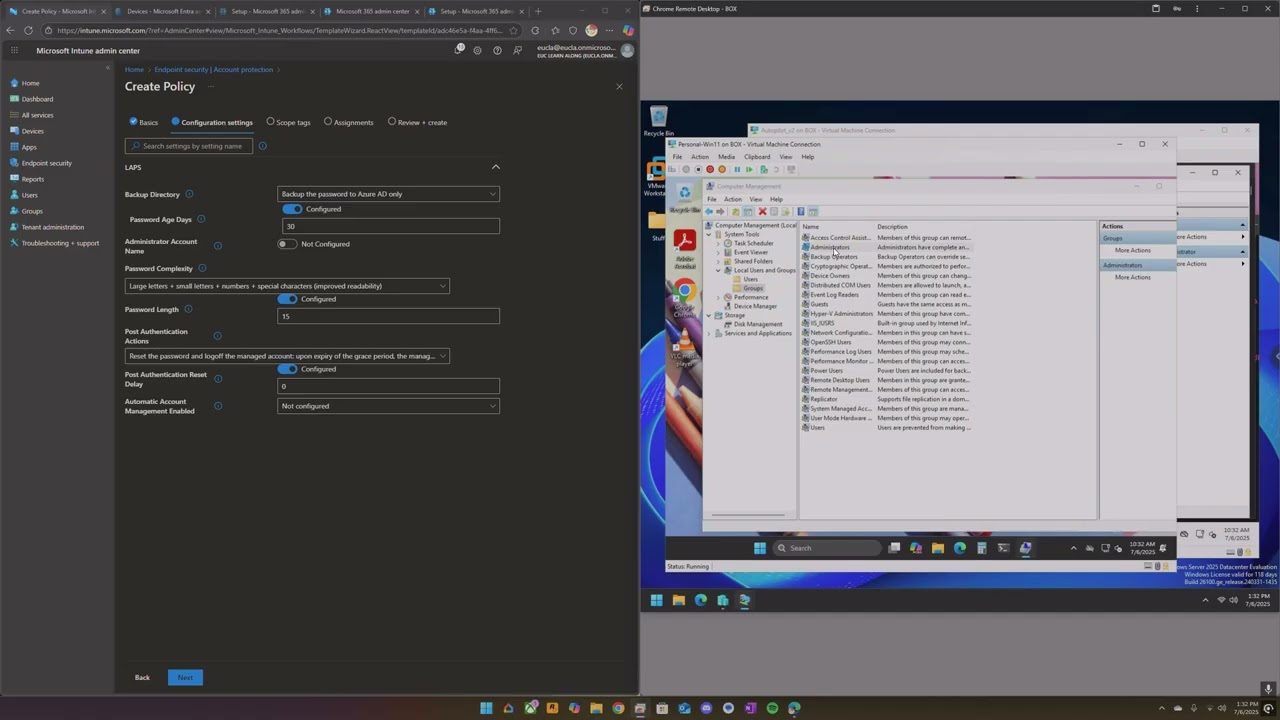
Task: Open Action menu in Computer Management
Action: click(733, 199)
